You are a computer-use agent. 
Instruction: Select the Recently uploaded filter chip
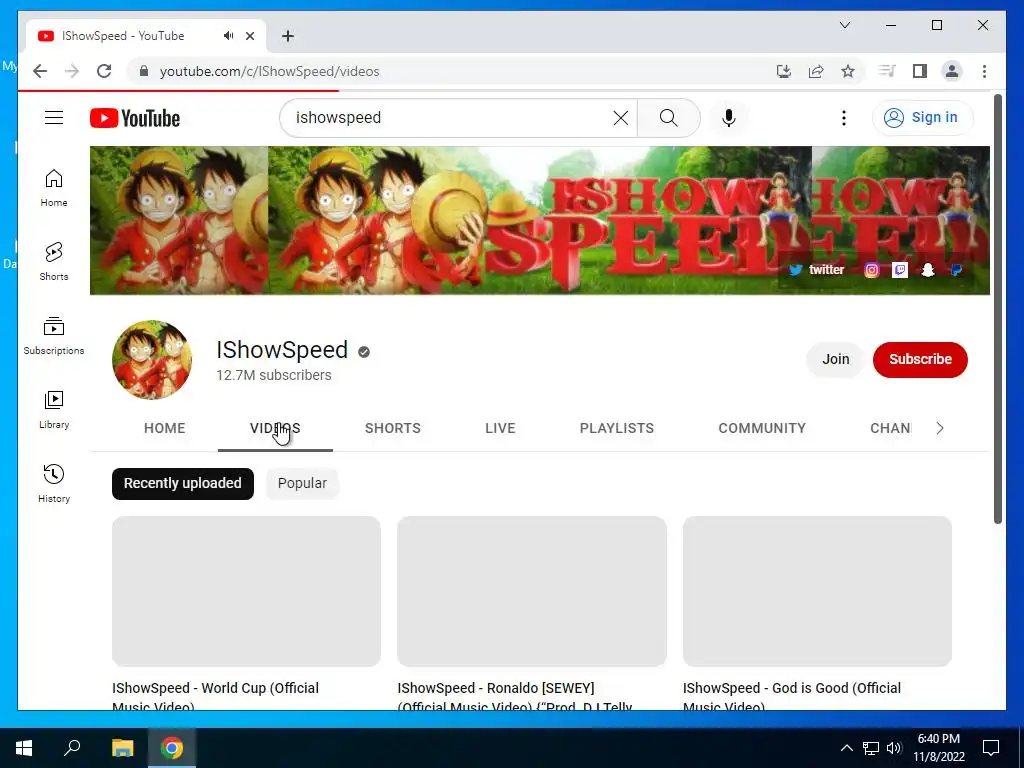click(x=183, y=483)
